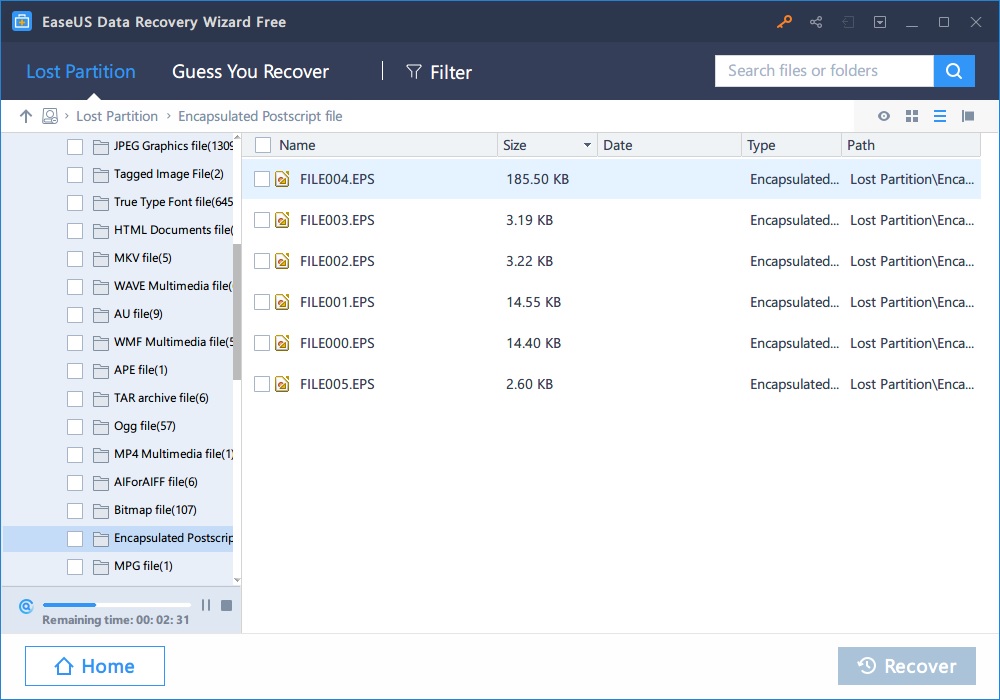Check the box for FILE004.EPS
Screen dimensions: 1000x700
tap(262, 179)
